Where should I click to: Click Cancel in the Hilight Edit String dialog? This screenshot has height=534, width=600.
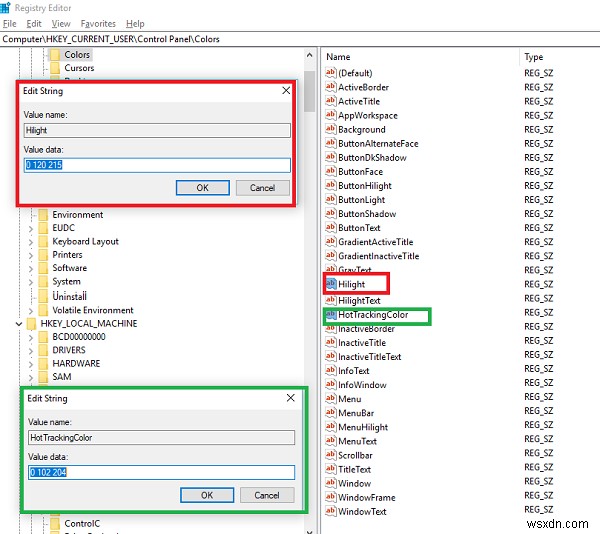click(262, 188)
